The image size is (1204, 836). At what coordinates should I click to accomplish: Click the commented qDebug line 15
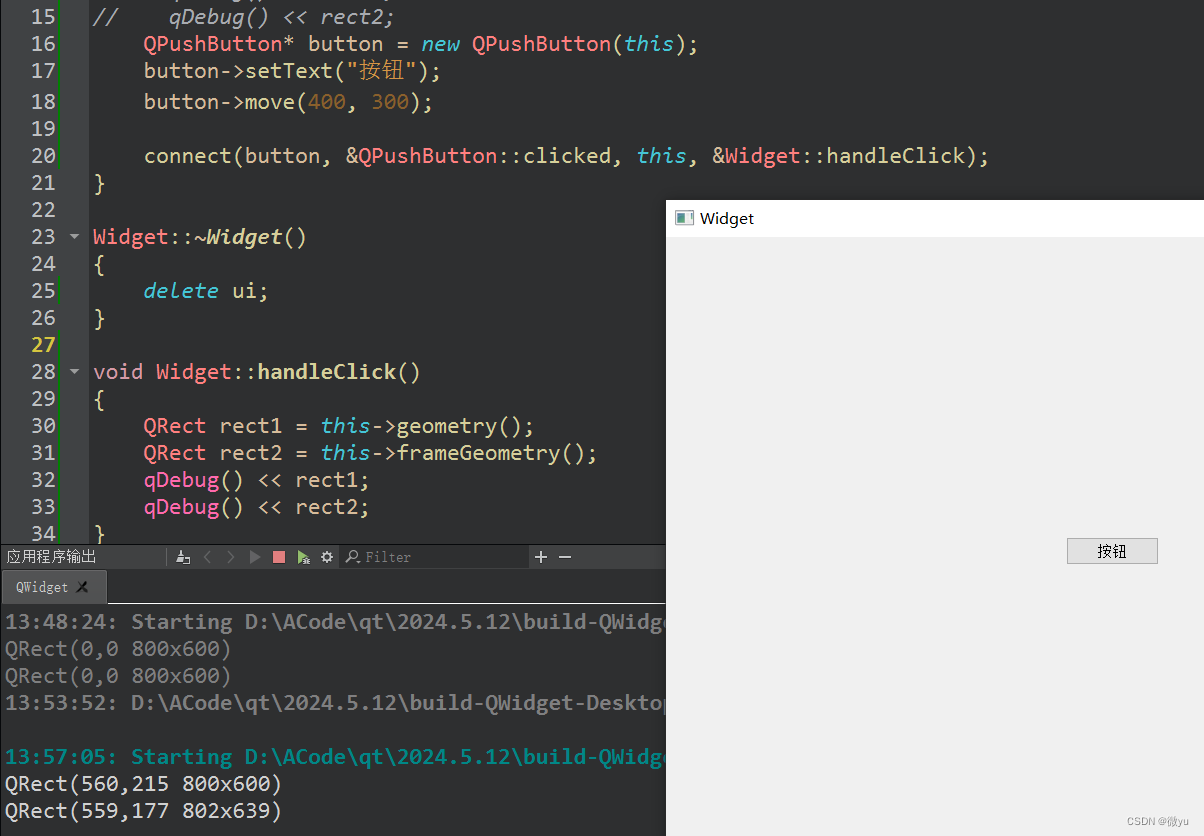click(x=244, y=17)
